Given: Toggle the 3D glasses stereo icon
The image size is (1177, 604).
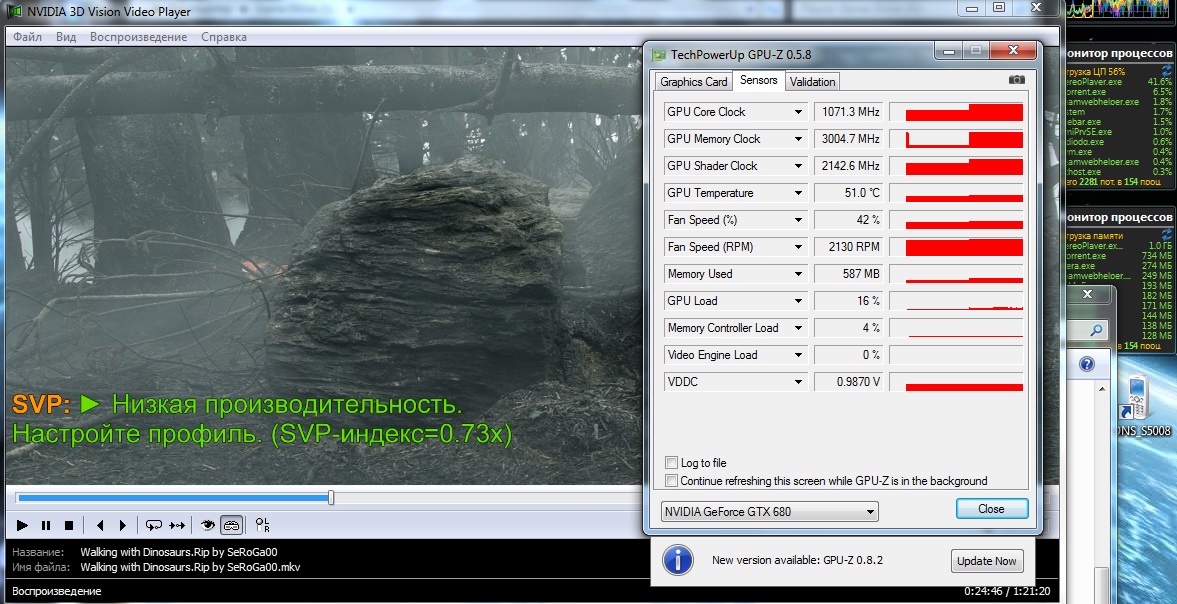Looking at the screenshot, I should click(231, 524).
